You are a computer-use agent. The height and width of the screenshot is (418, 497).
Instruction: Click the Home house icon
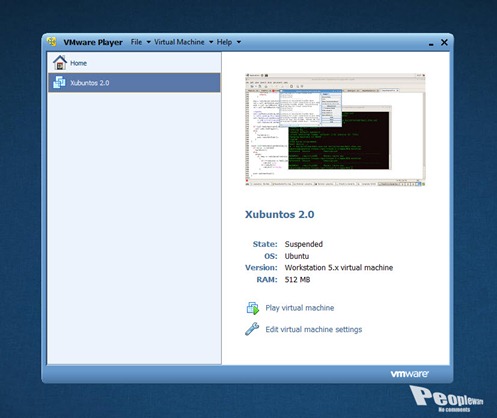point(60,62)
